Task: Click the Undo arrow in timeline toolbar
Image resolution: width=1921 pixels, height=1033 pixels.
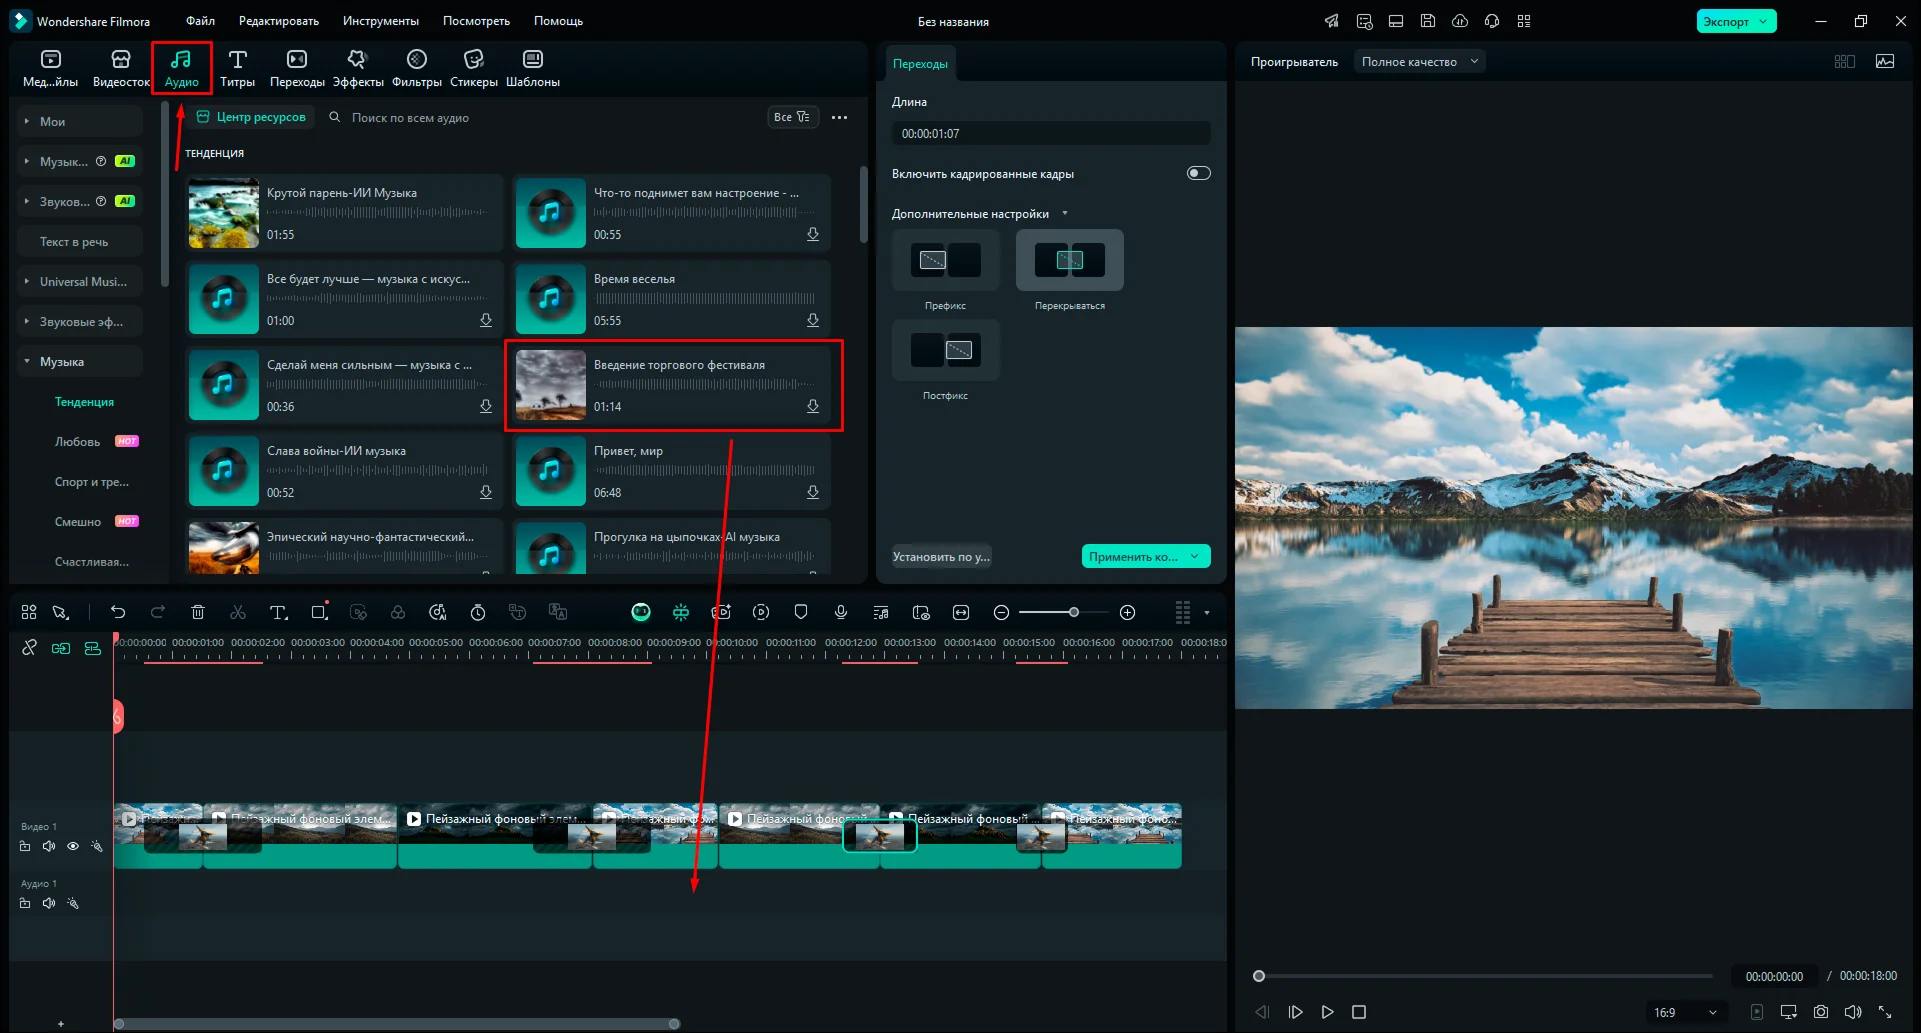Action: point(118,612)
